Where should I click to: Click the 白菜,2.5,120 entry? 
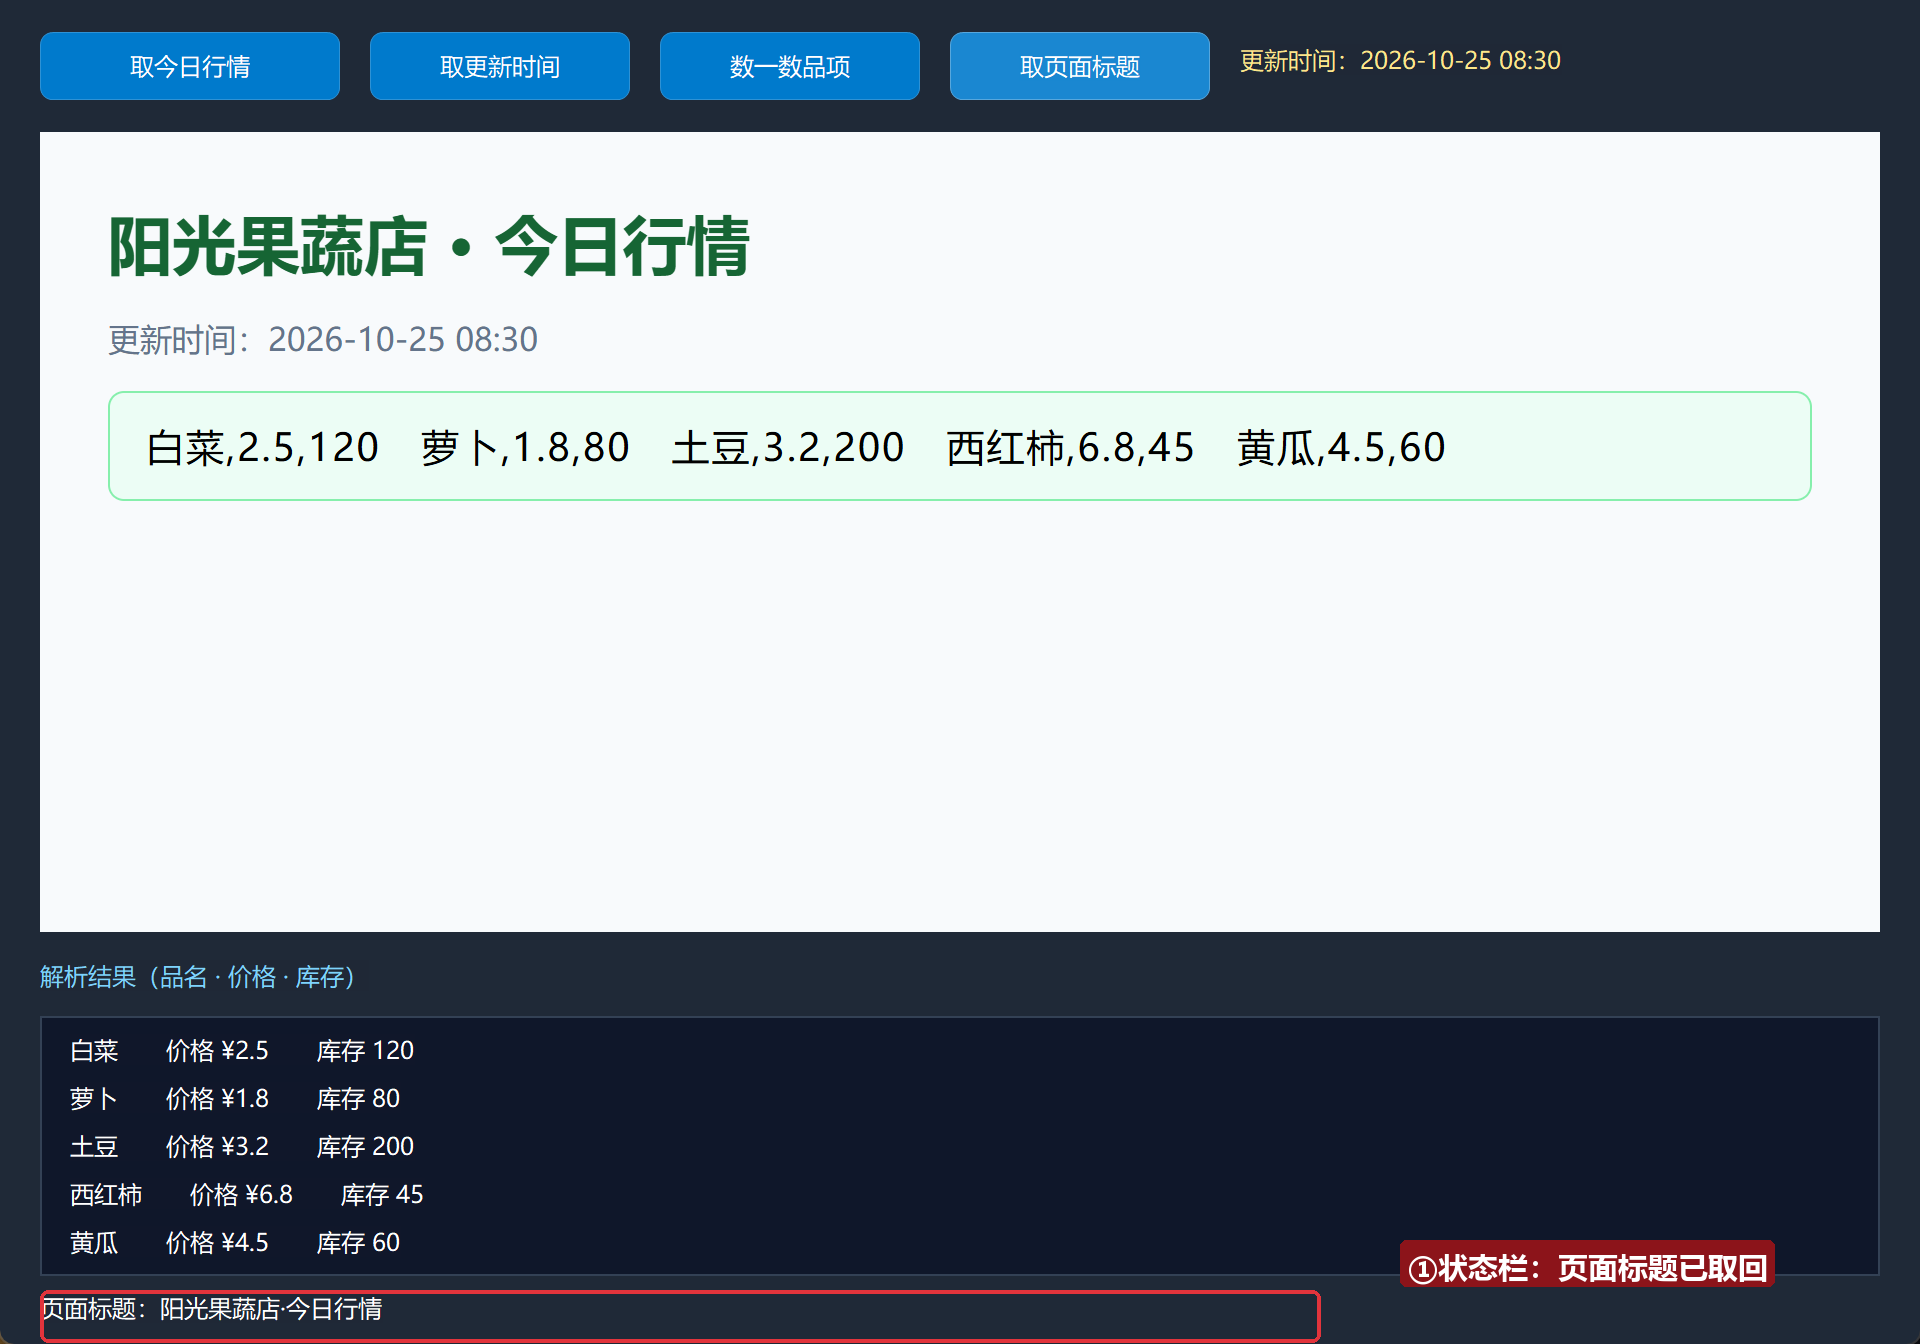point(262,447)
